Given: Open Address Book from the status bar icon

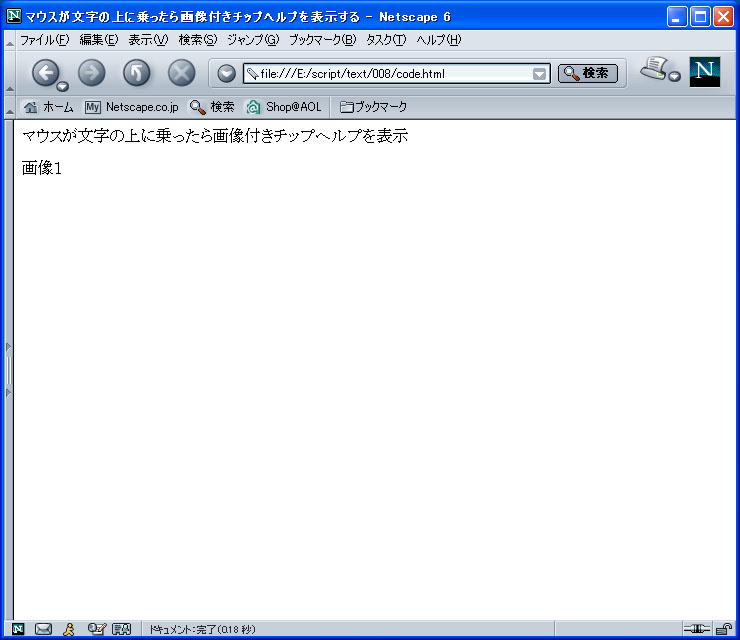Looking at the screenshot, I should click(121, 629).
